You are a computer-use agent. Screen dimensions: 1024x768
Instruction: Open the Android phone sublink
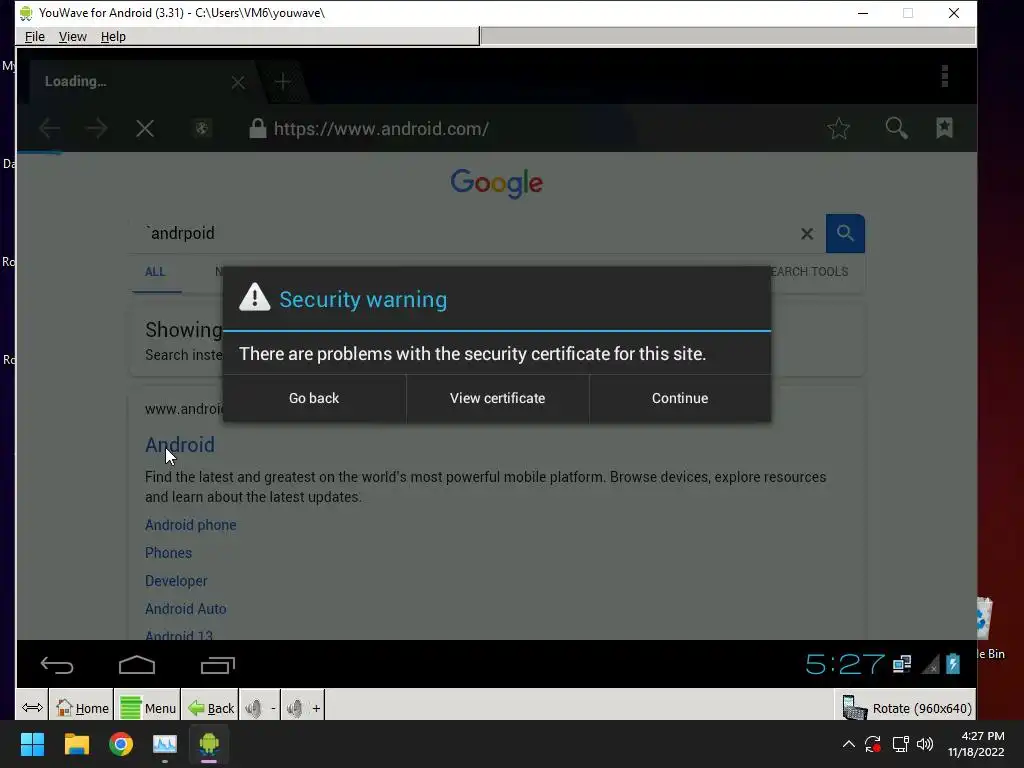[191, 524]
